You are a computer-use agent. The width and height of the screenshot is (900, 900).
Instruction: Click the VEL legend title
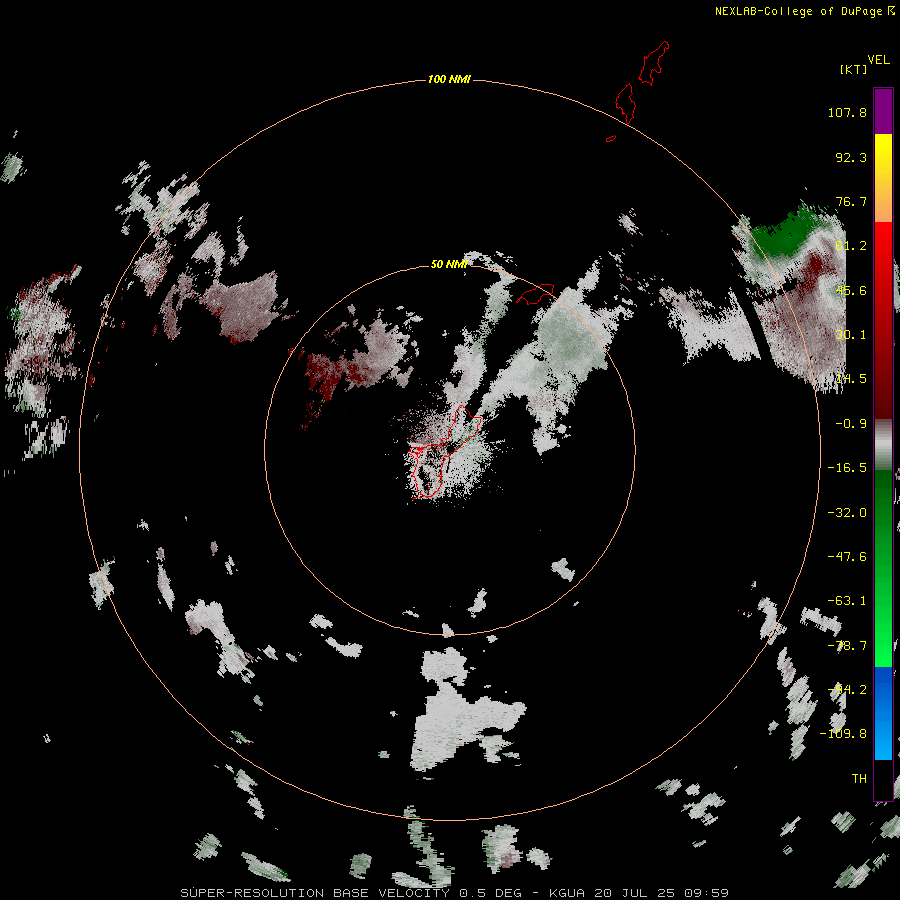pos(878,60)
